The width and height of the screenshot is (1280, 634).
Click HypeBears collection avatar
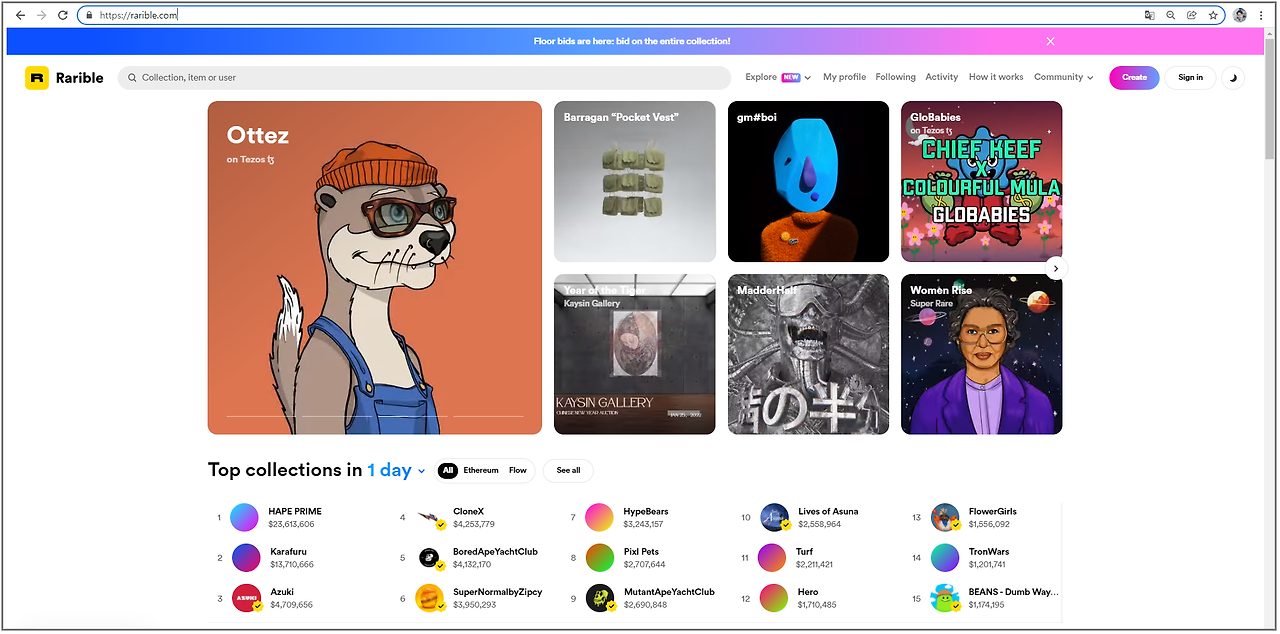(600, 517)
